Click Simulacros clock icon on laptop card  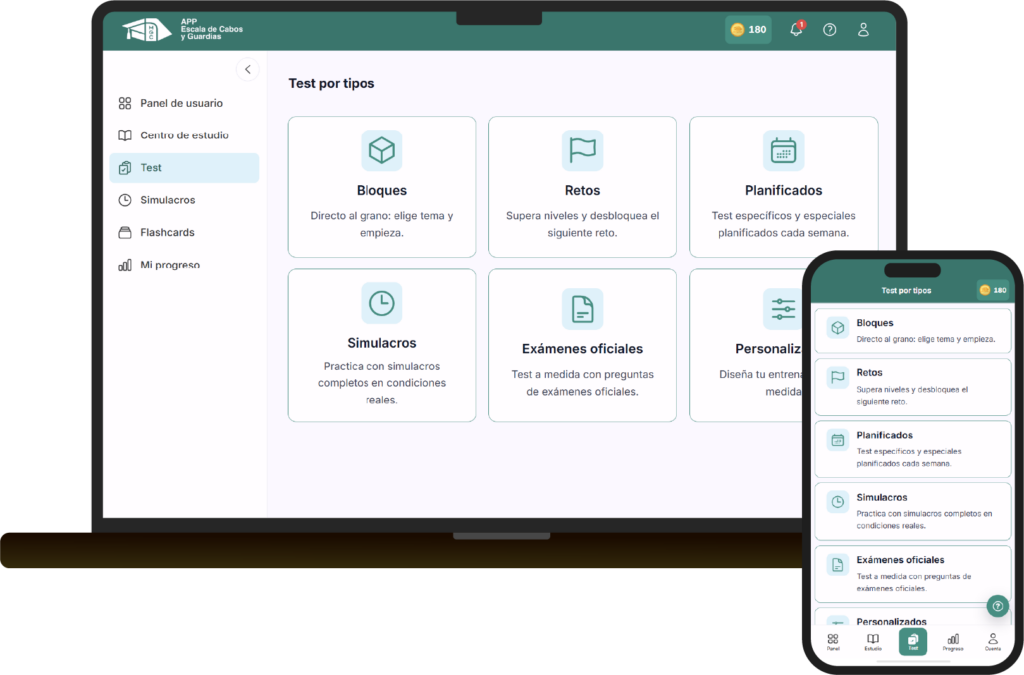pos(381,303)
